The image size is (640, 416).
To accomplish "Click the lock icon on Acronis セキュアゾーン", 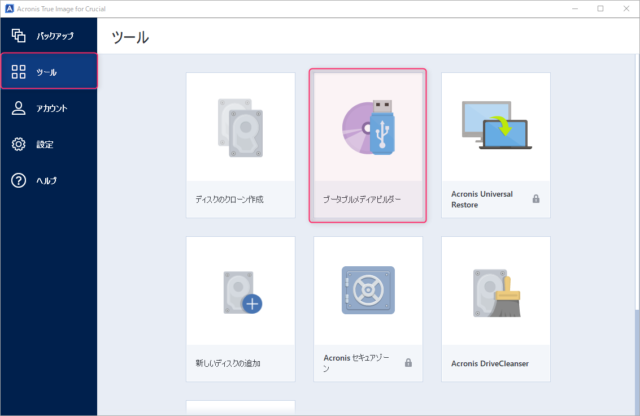I will pyautogui.click(x=408, y=363).
